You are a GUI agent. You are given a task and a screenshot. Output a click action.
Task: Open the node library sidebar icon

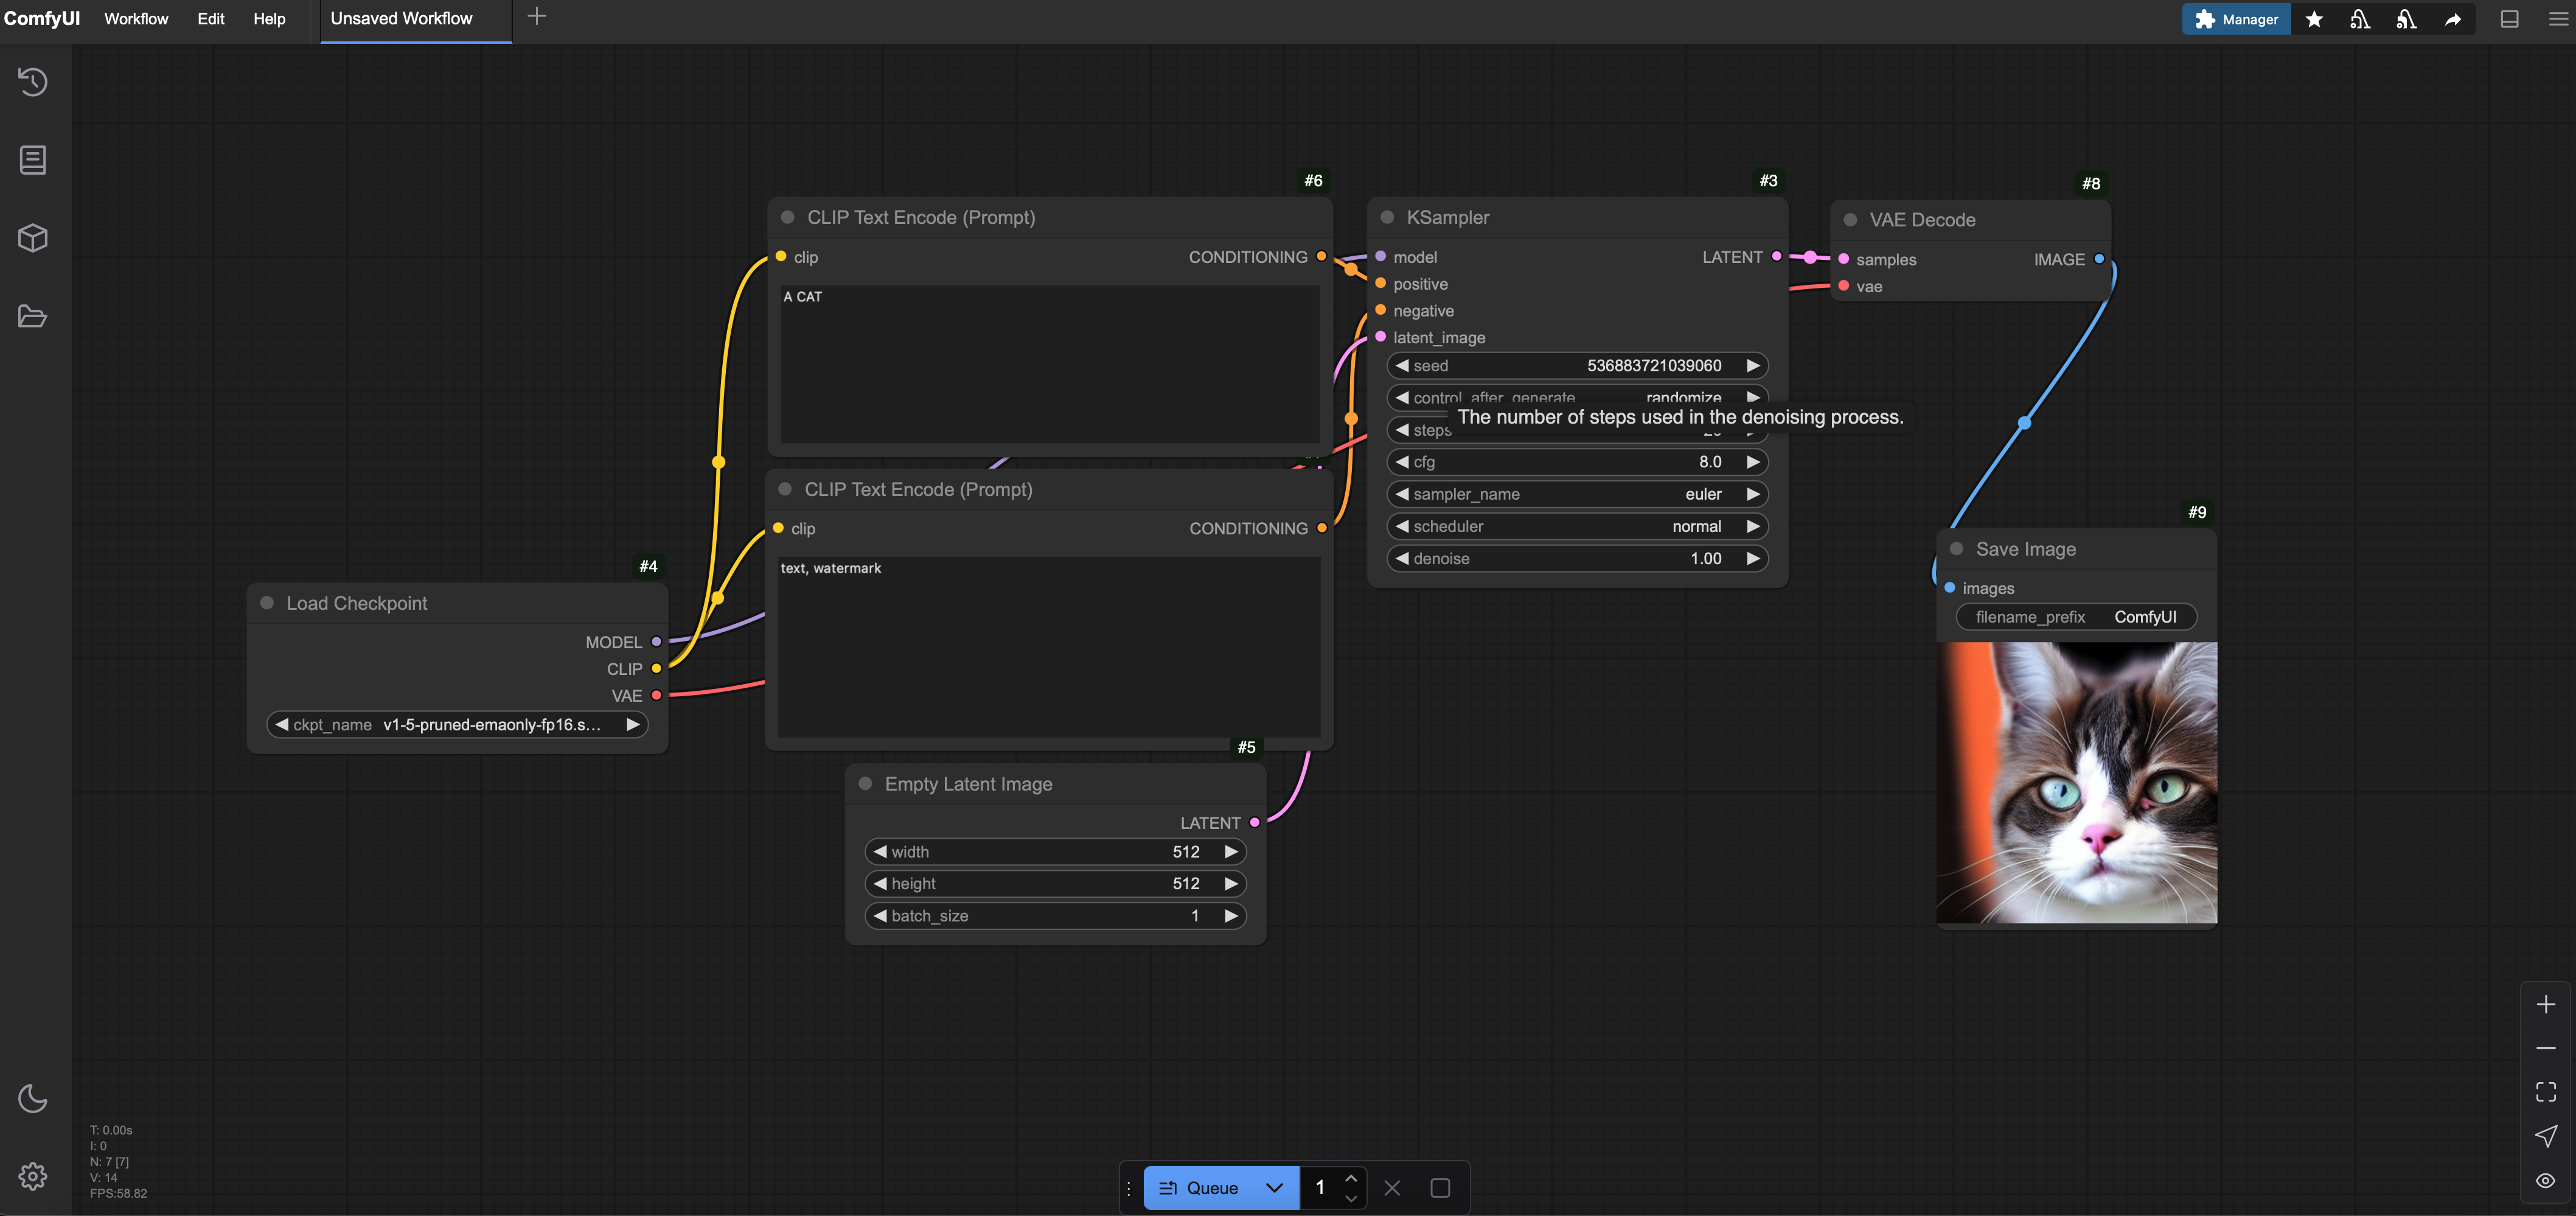33,160
